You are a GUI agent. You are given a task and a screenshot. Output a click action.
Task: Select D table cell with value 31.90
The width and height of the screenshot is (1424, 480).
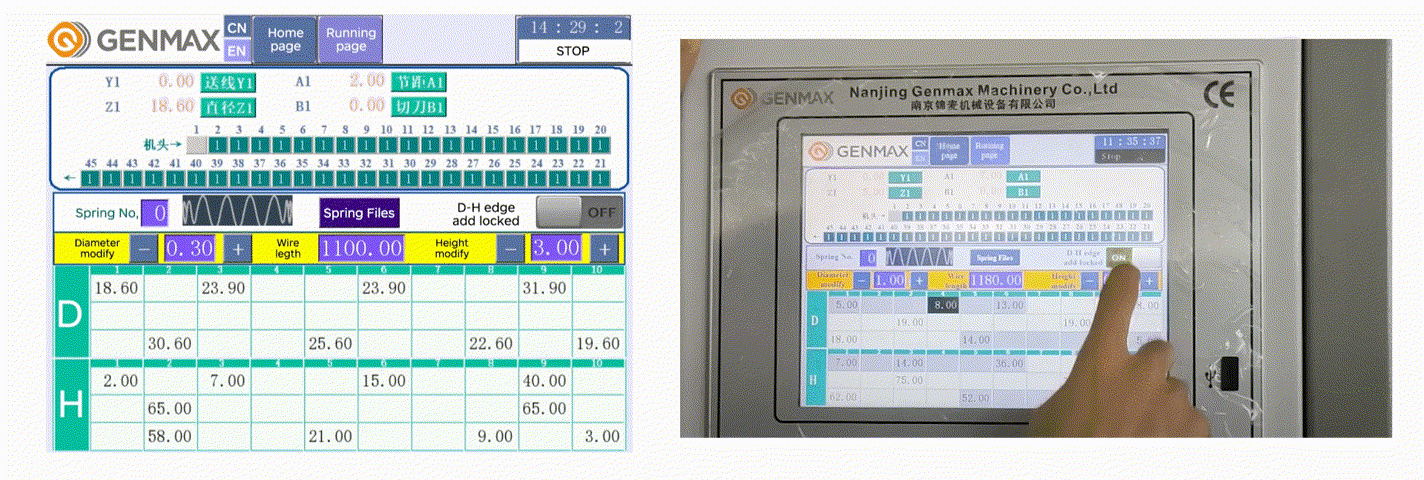pos(544,288)
